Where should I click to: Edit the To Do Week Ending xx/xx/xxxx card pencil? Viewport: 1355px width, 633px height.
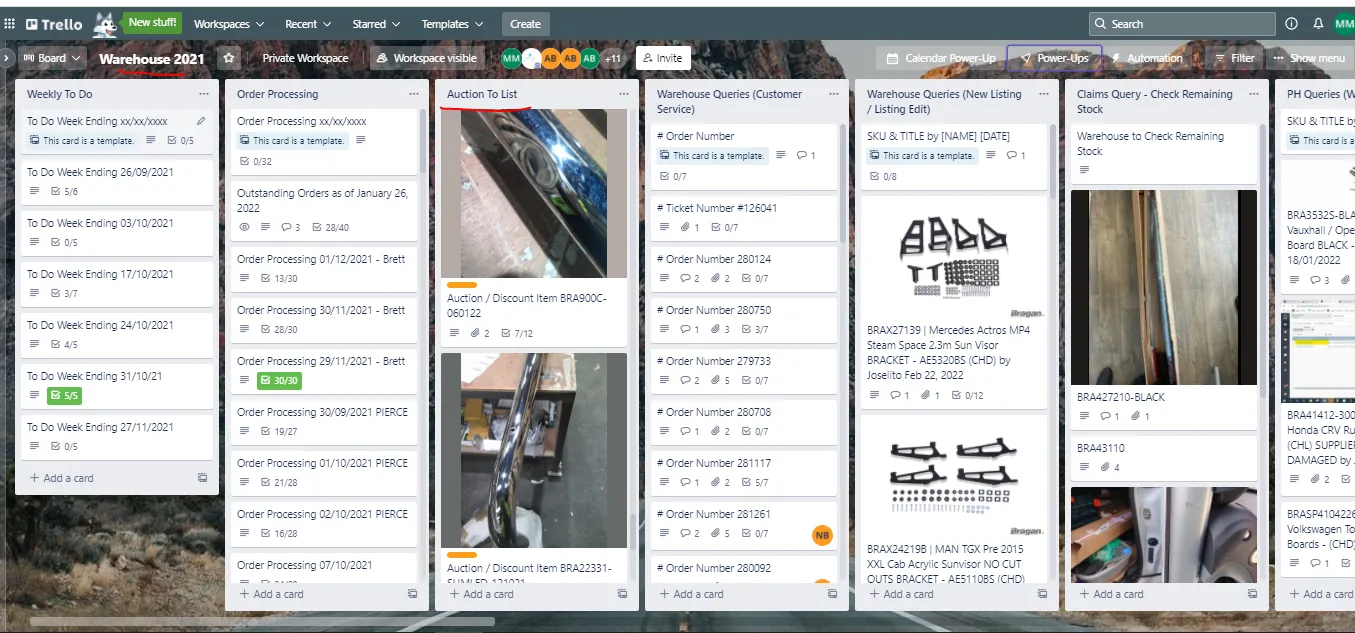coord(201,121)
